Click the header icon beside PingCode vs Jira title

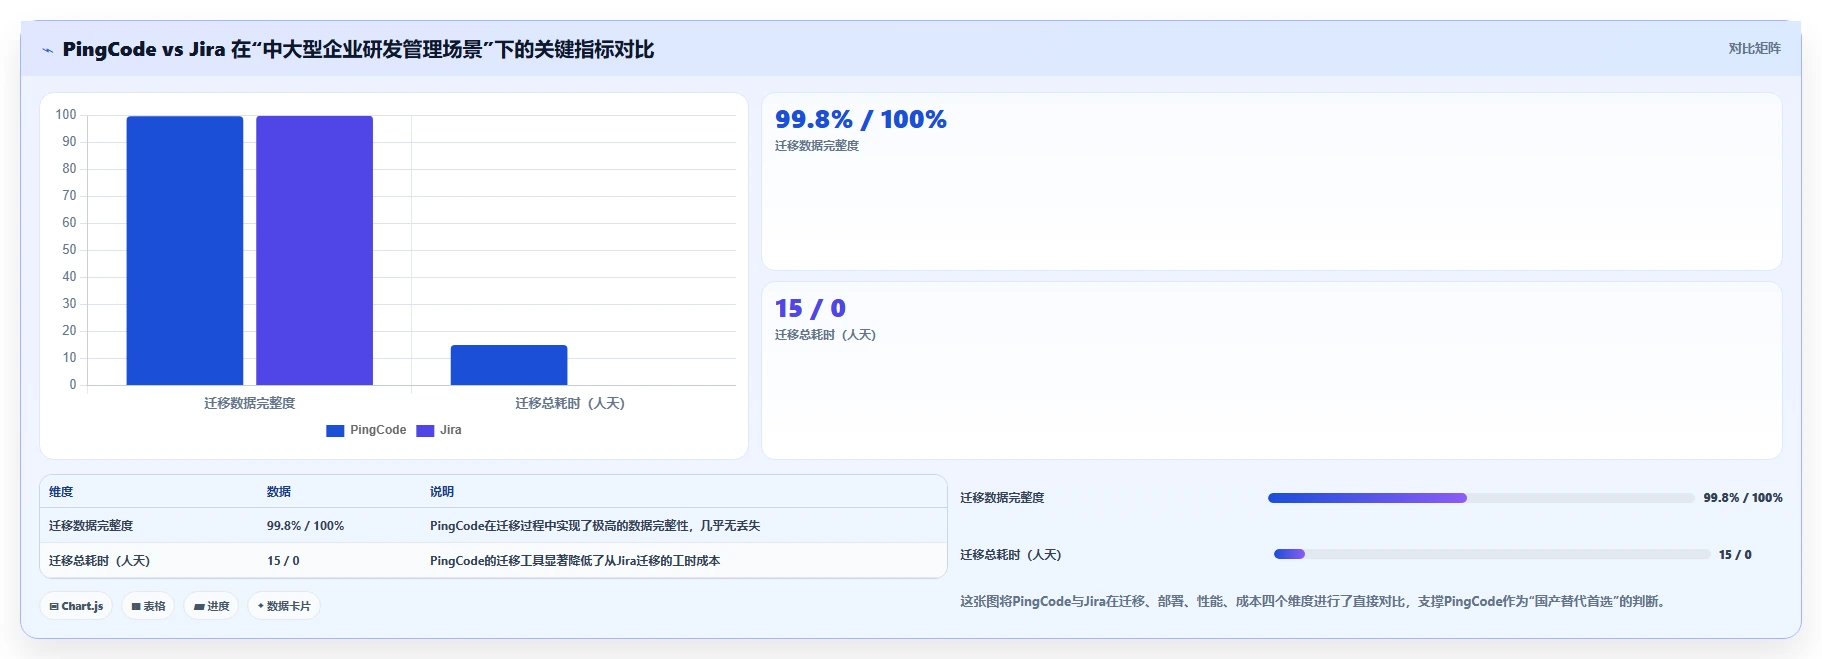47,50
